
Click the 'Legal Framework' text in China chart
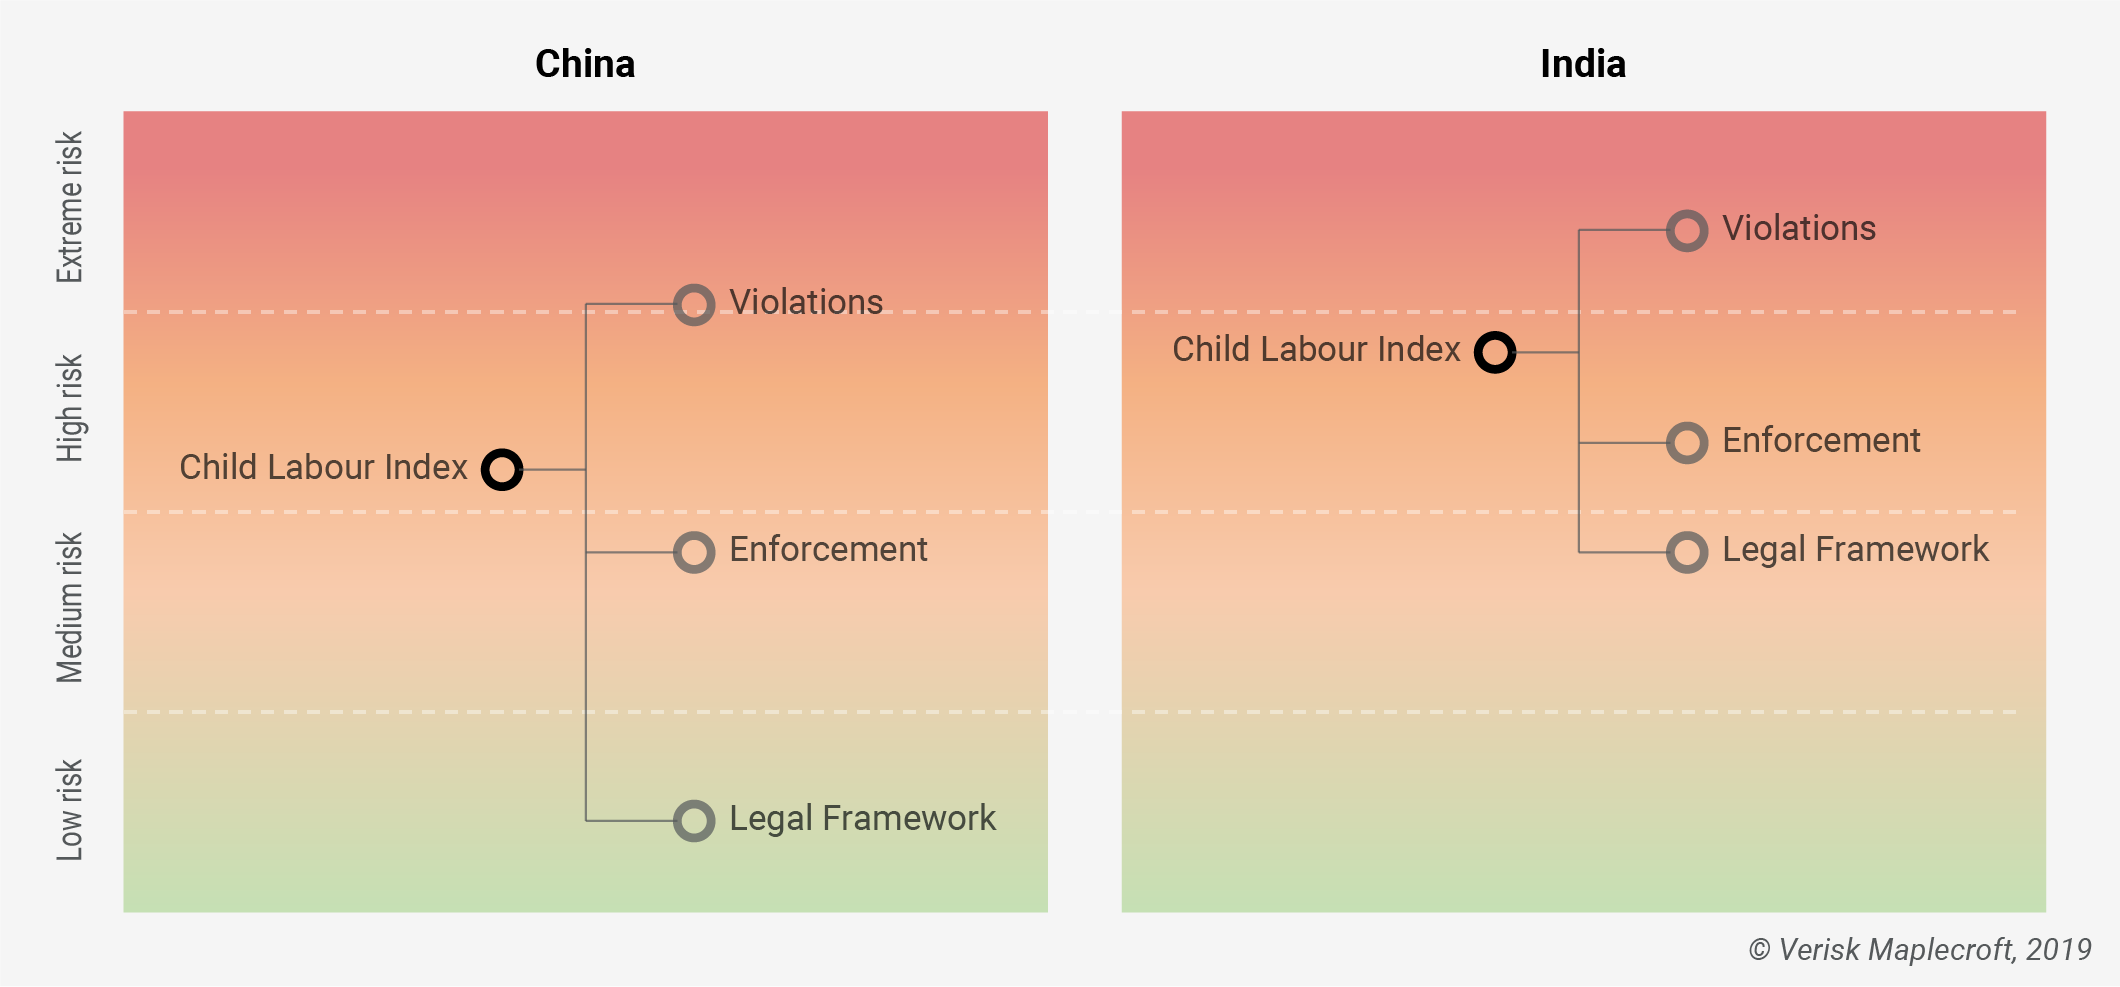click(x=862, y=819)
